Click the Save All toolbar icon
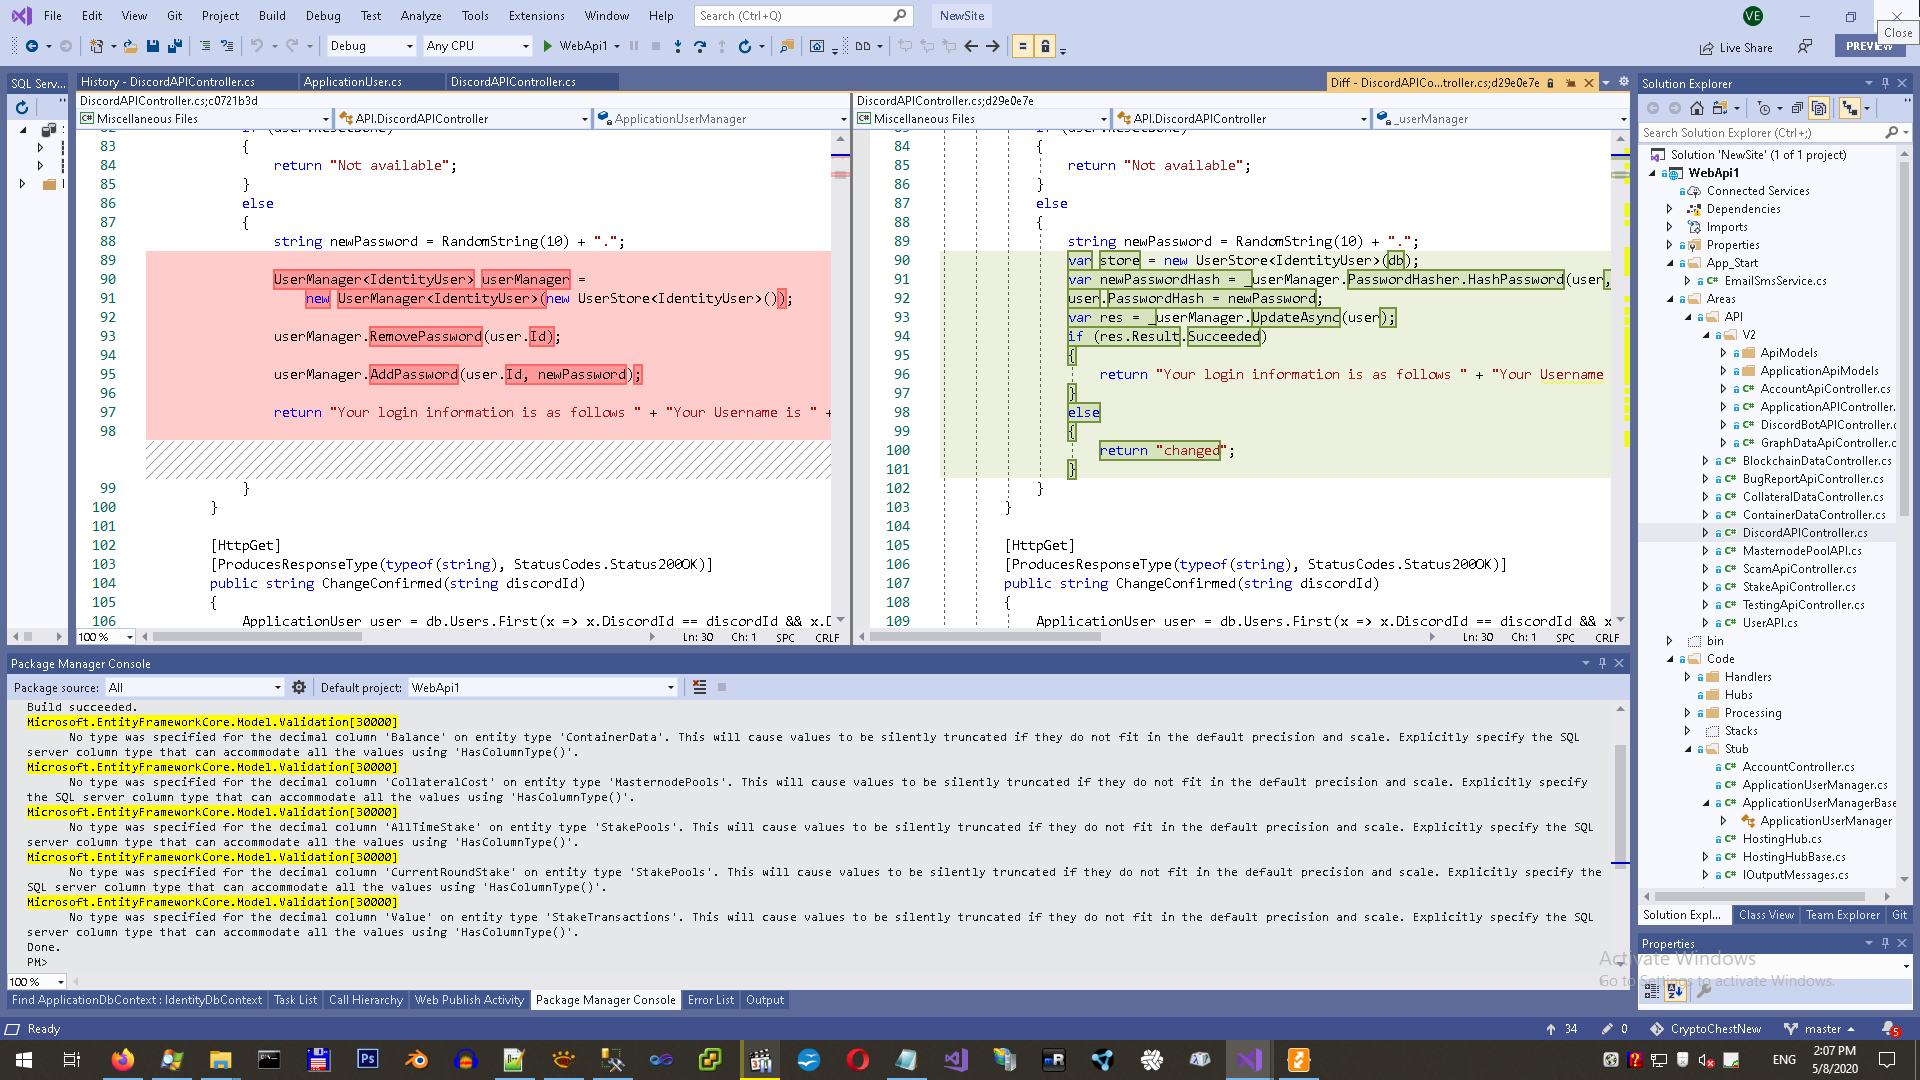Image resolution: width=1920 pixels, height=1080 pixels. (175, 46)
